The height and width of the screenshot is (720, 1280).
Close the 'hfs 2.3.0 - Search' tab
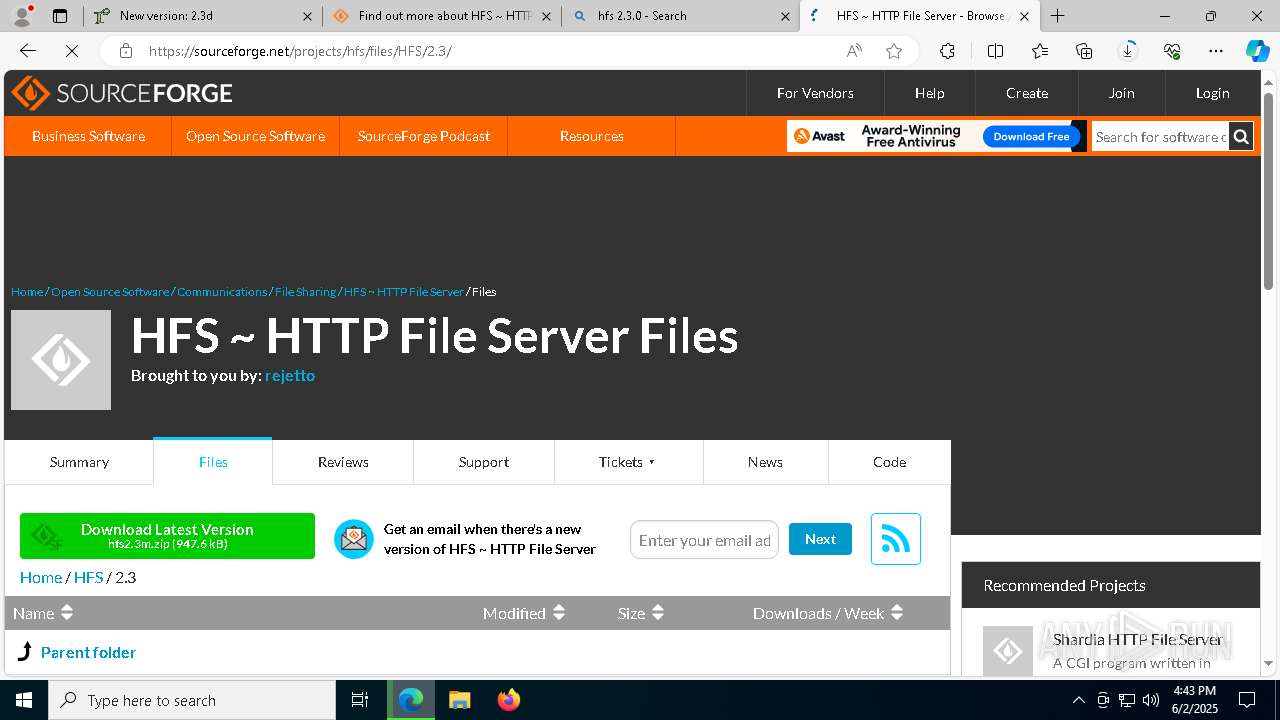(x=785, y=16)
